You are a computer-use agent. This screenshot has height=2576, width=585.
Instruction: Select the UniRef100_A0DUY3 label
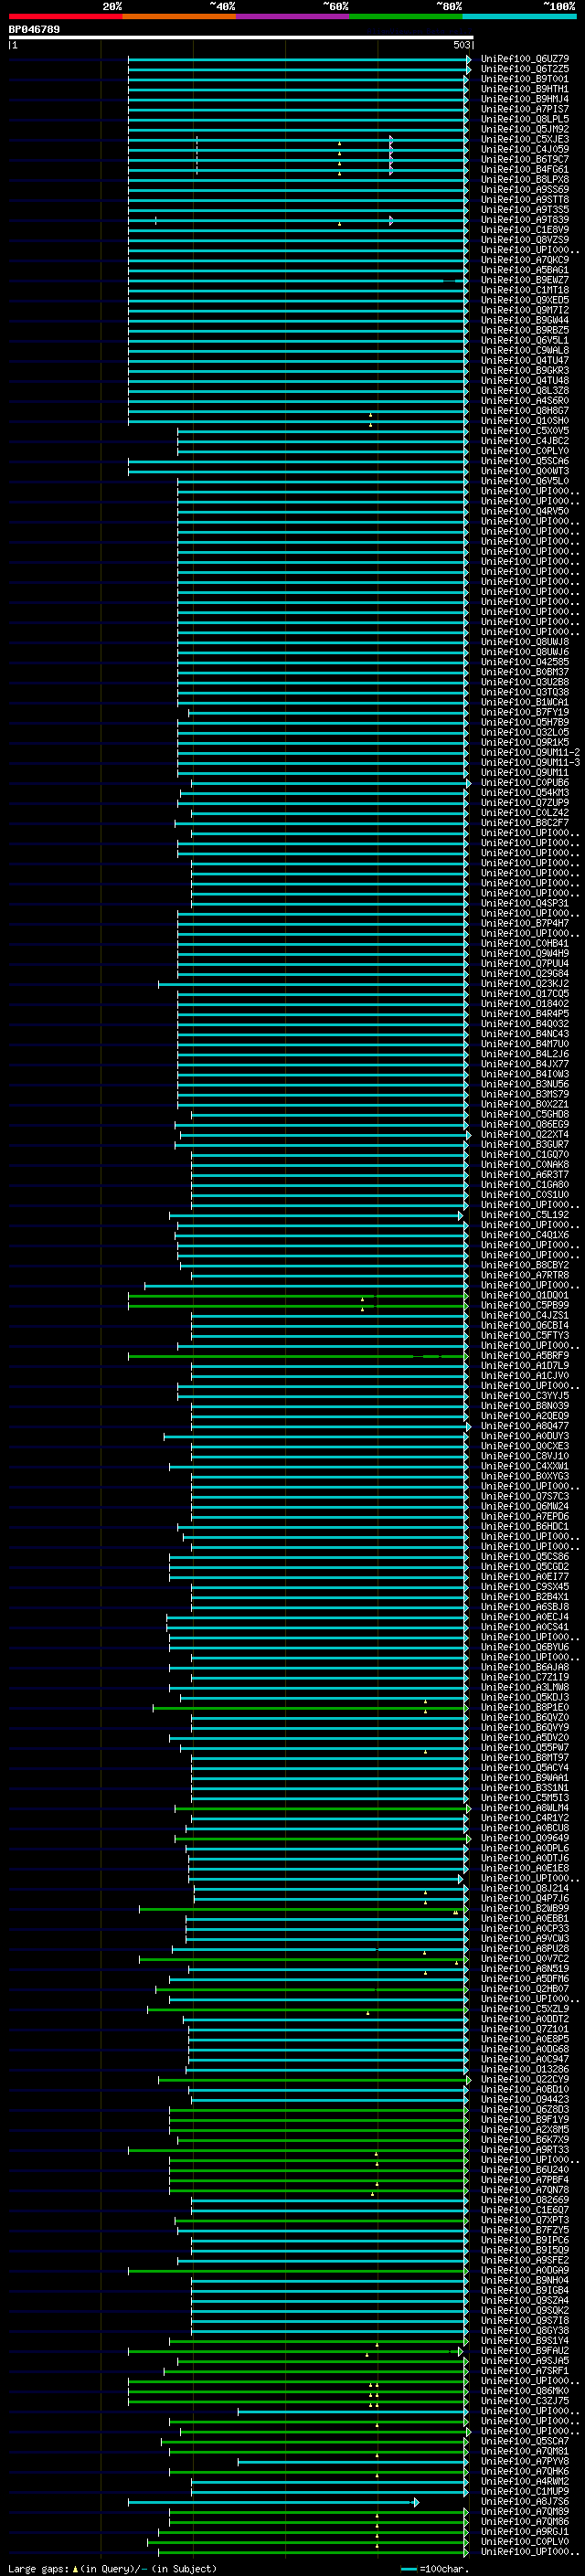click(525, 1436)
